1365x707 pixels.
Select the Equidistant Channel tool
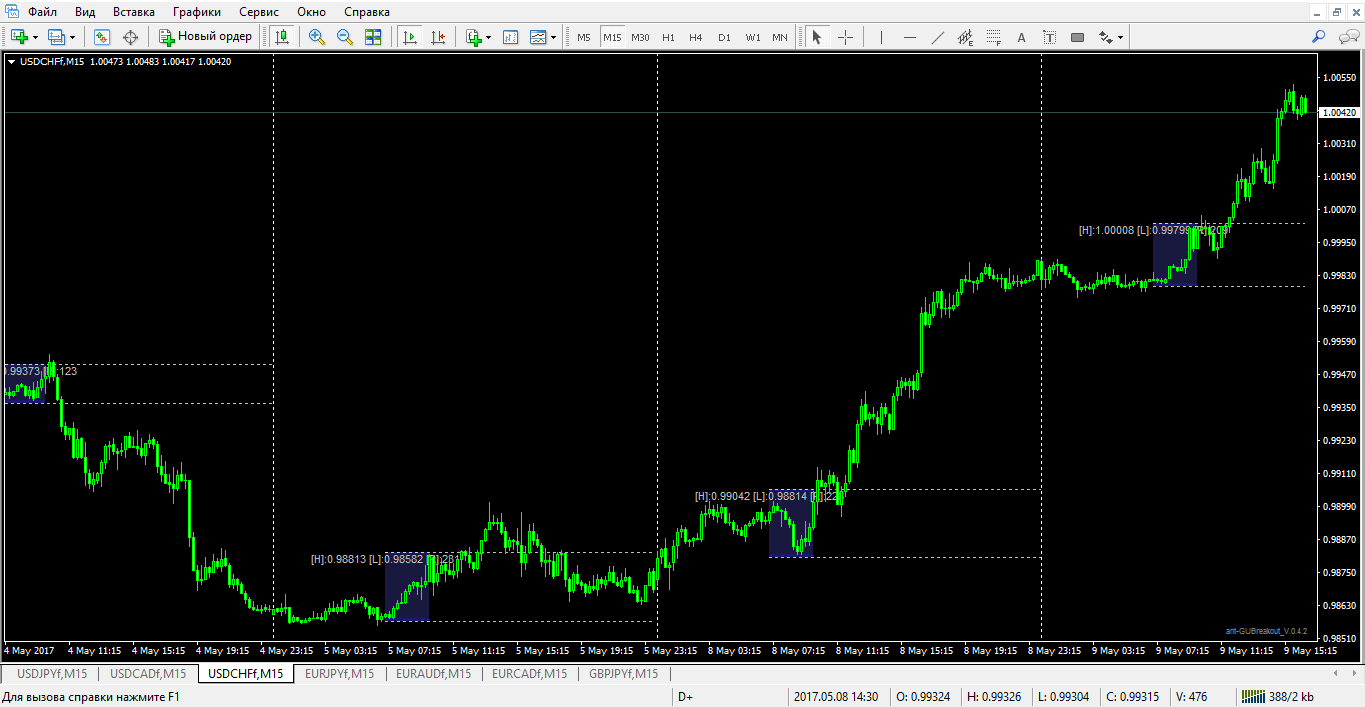[x=965, y=37]
